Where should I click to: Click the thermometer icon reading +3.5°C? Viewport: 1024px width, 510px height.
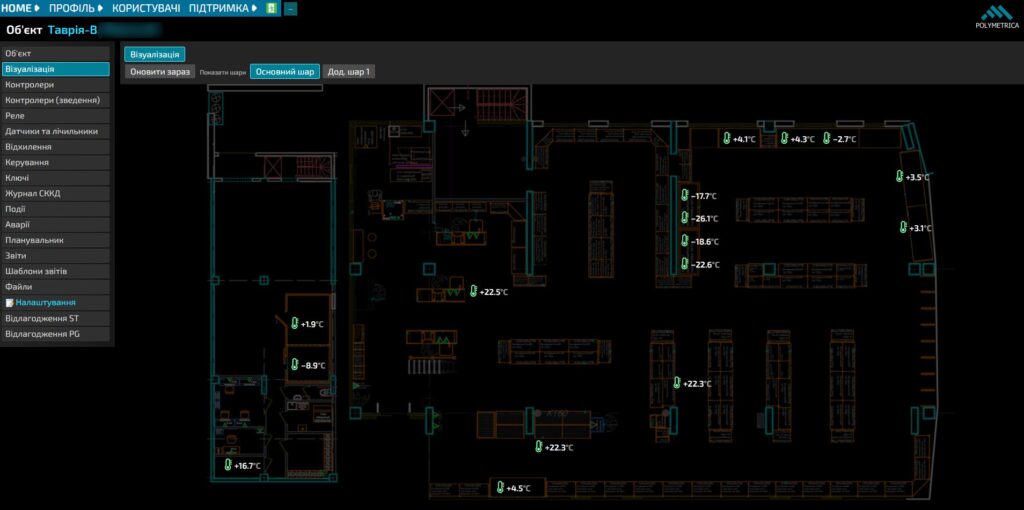point(899,176)
